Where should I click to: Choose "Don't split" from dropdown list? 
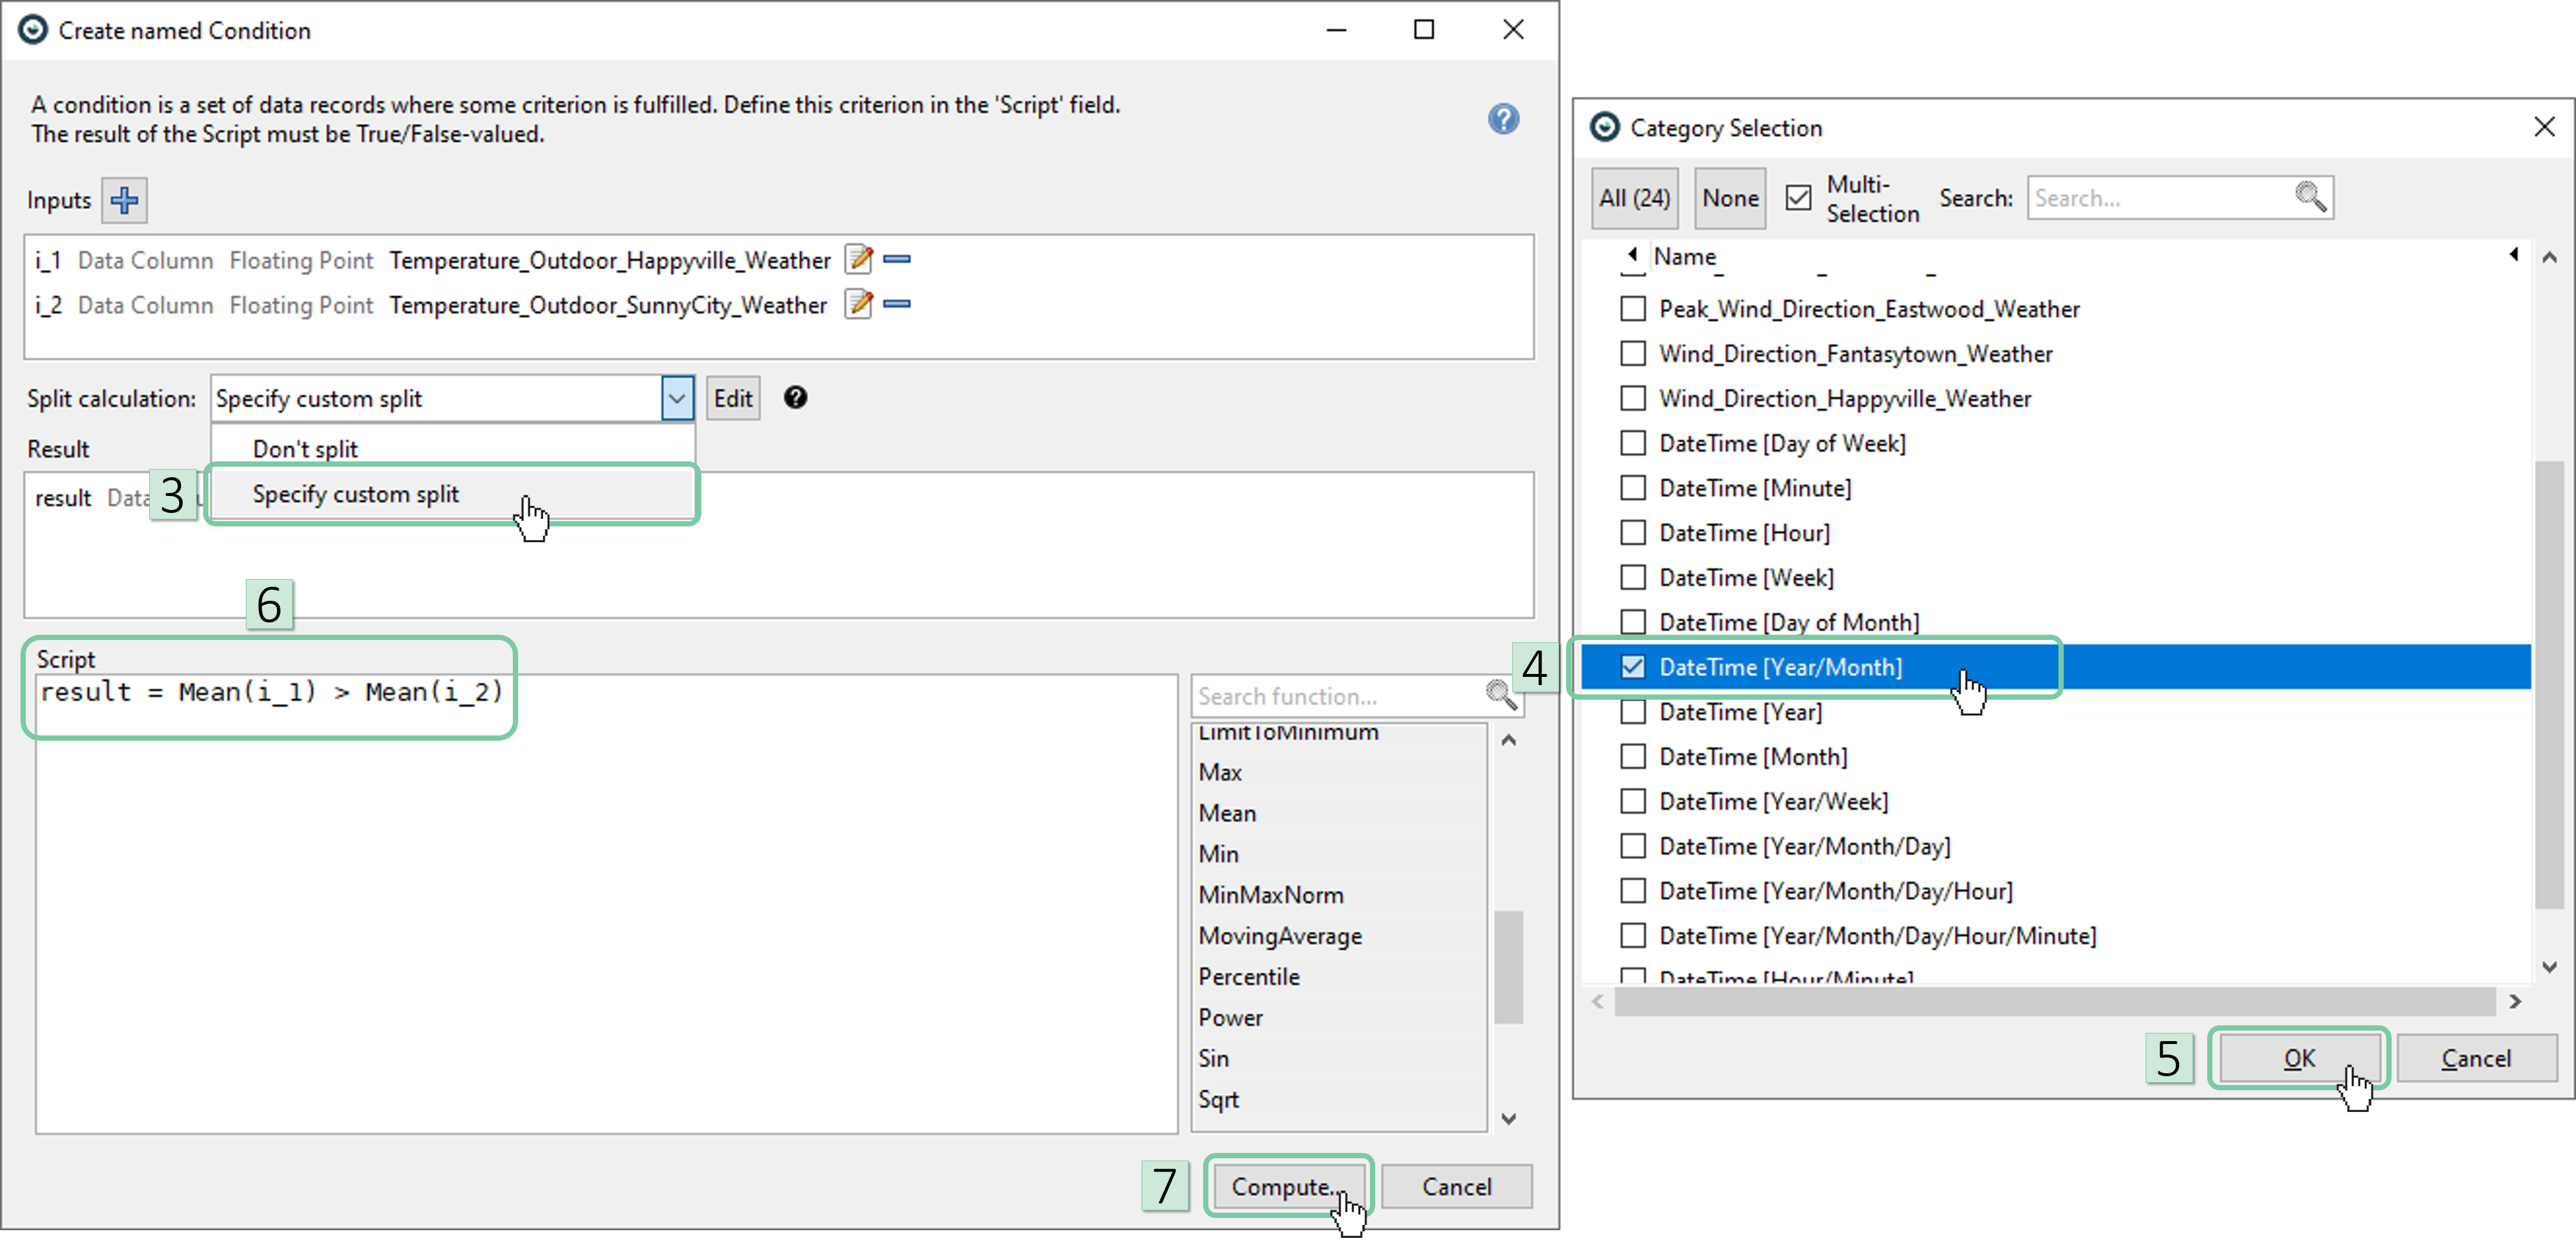pyautogui.click(x=305, y=449)
